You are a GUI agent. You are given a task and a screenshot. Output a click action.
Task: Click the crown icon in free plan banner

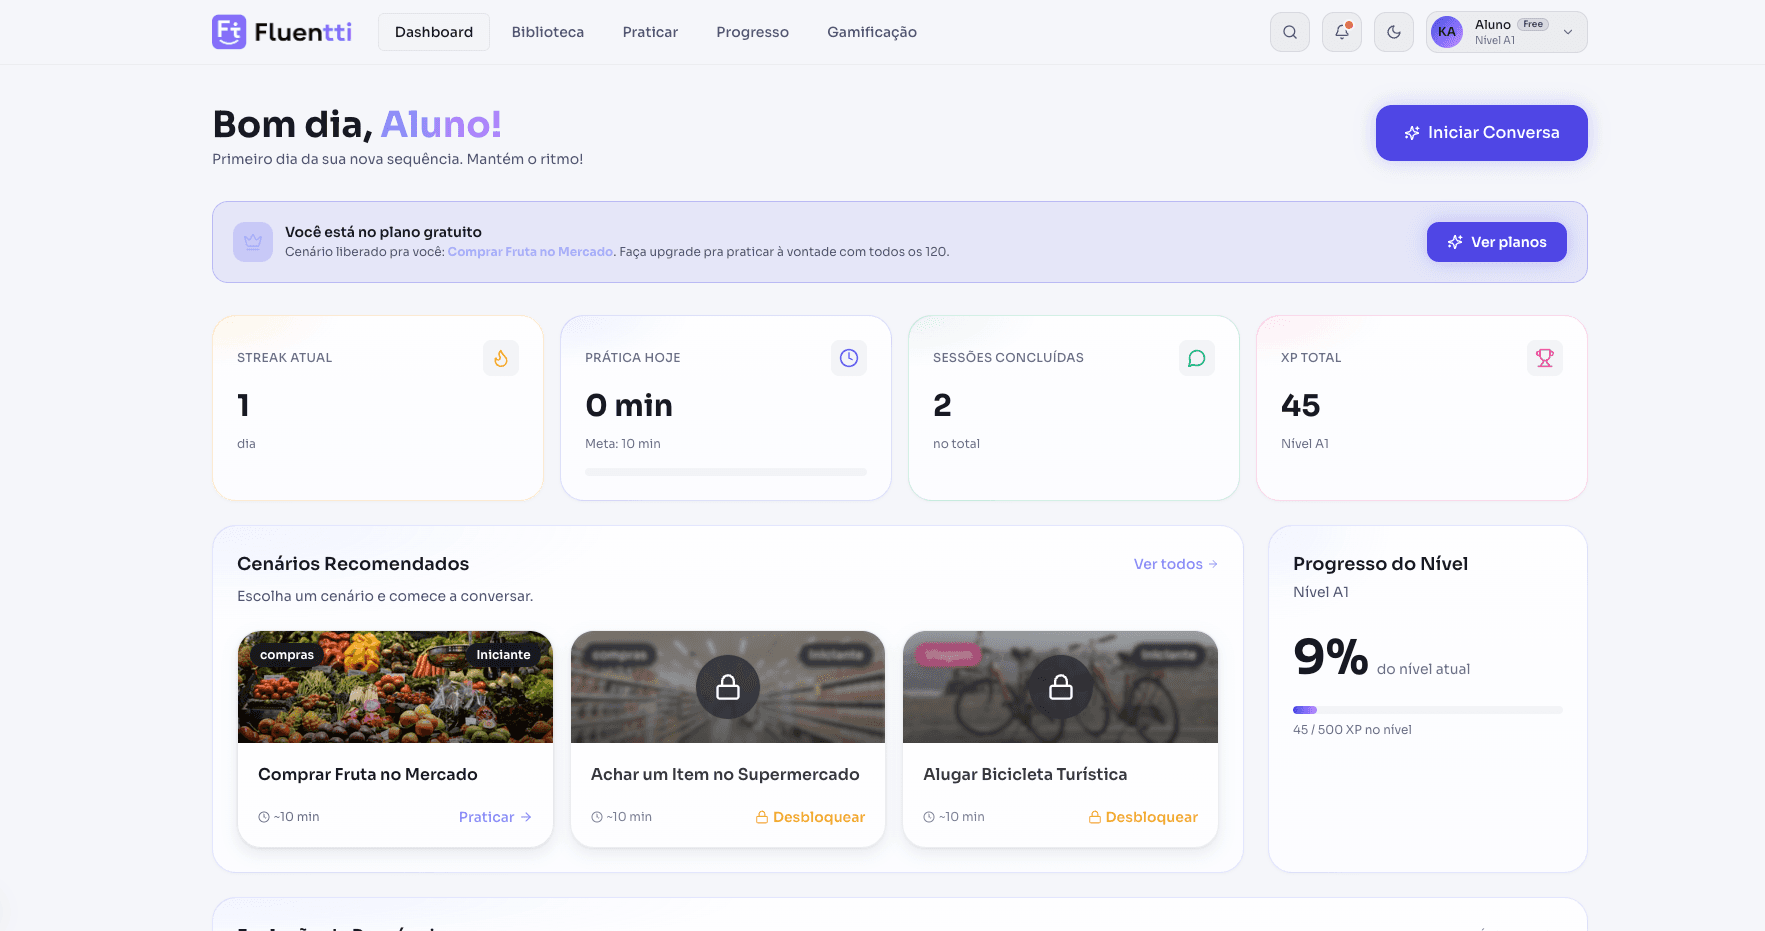tap(253, 242)
